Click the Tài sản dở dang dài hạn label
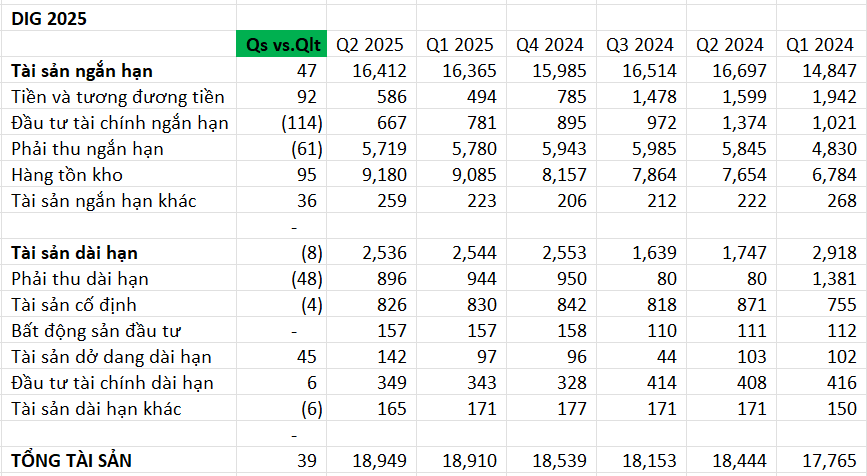The width and height of the screenshot is (867, 476). (x=111, y=357)
